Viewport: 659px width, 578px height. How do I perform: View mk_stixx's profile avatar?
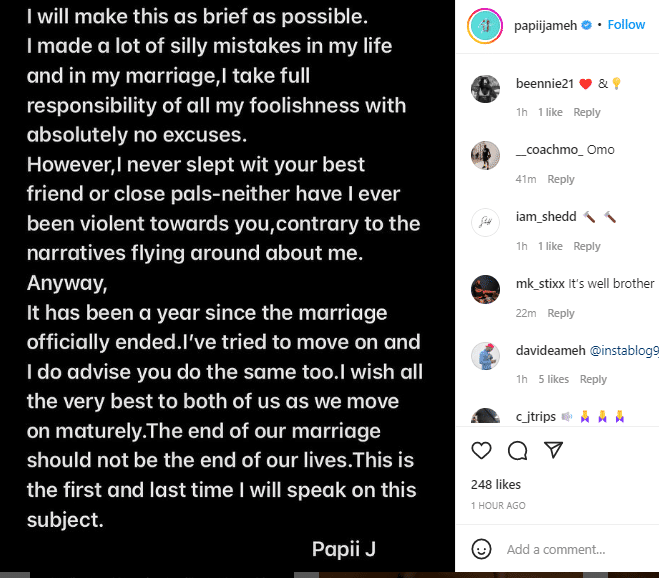click(485, 289)
